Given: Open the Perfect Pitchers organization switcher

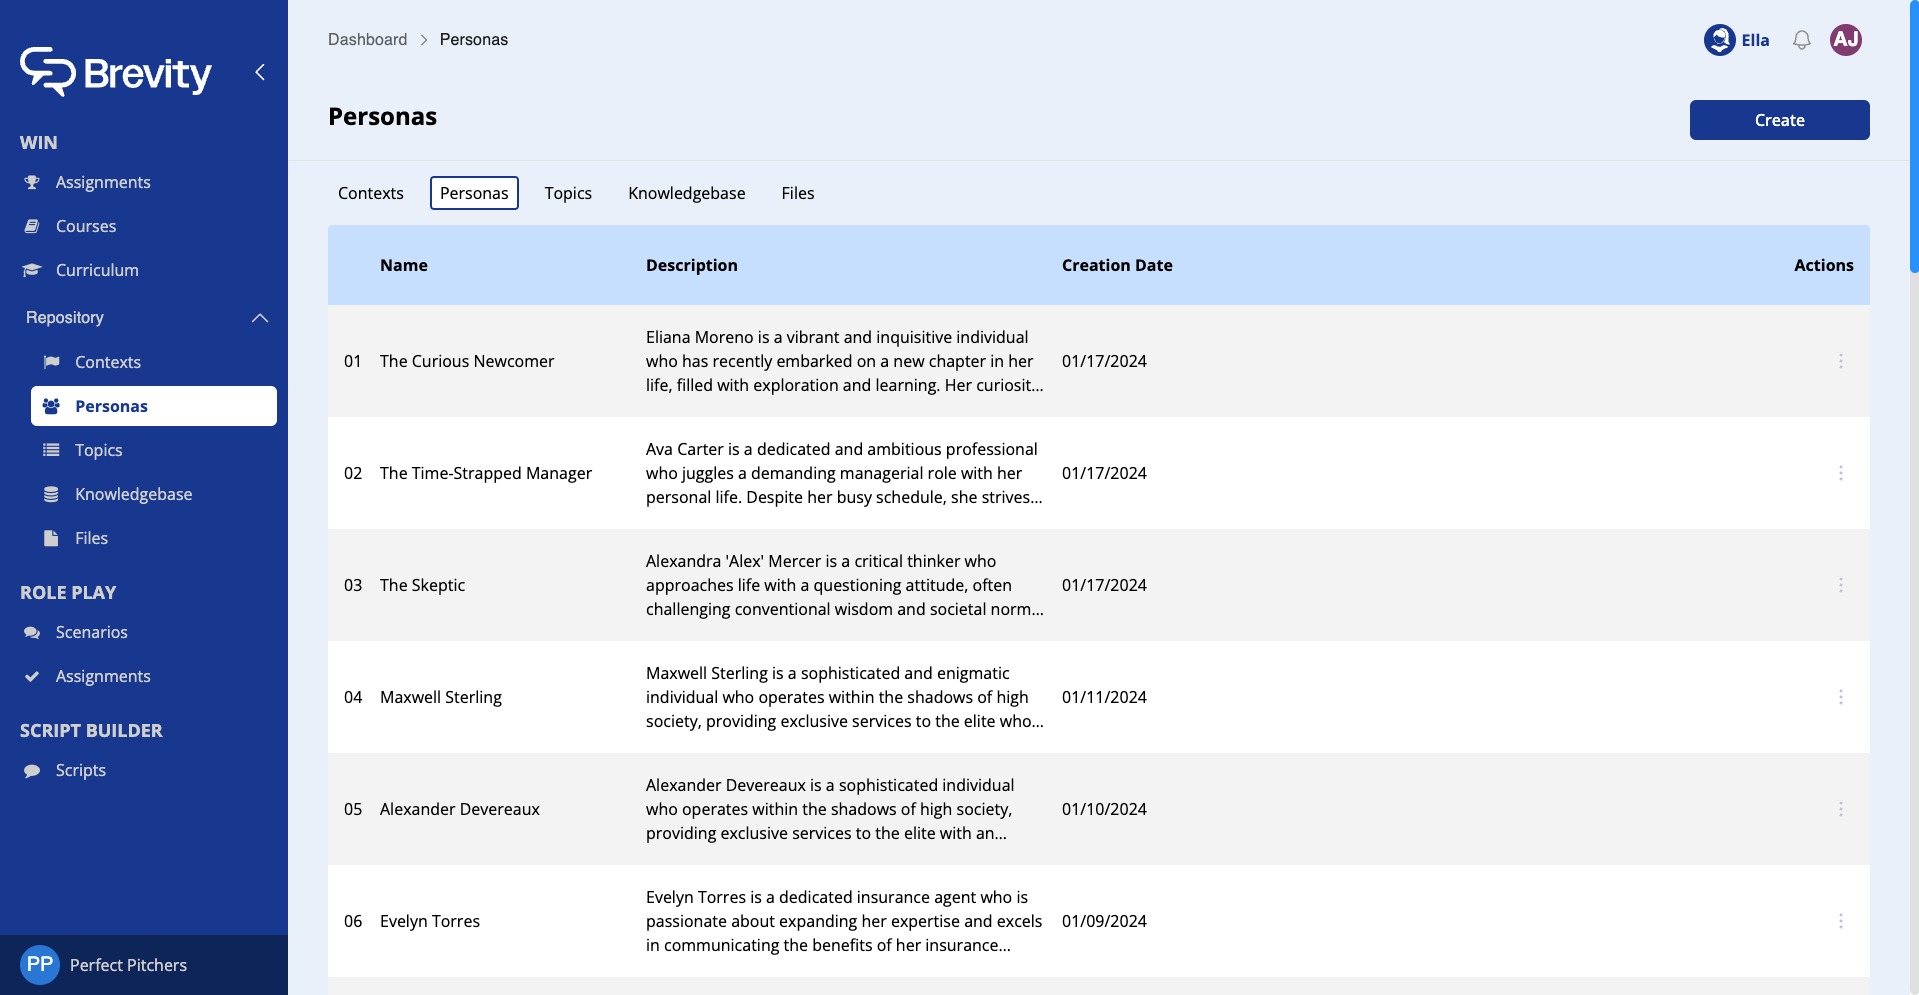Looking at the screenshot, I should coord(128,965).
